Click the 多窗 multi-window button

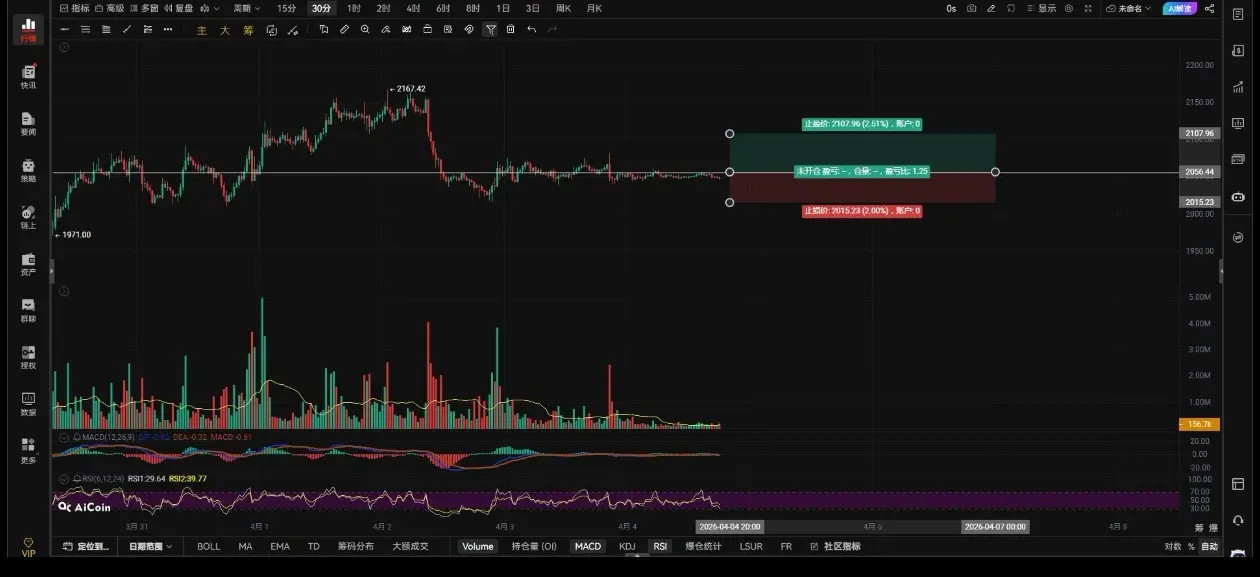click(x=144, y=8)
